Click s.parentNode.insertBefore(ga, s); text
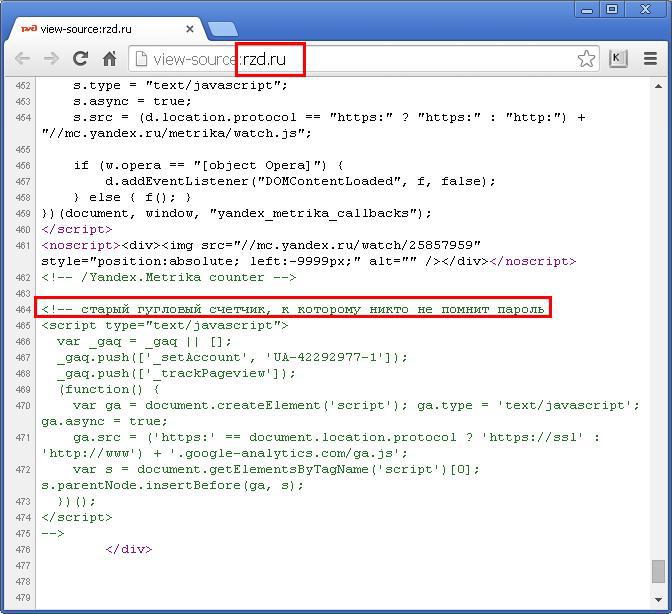 (172, 485)
